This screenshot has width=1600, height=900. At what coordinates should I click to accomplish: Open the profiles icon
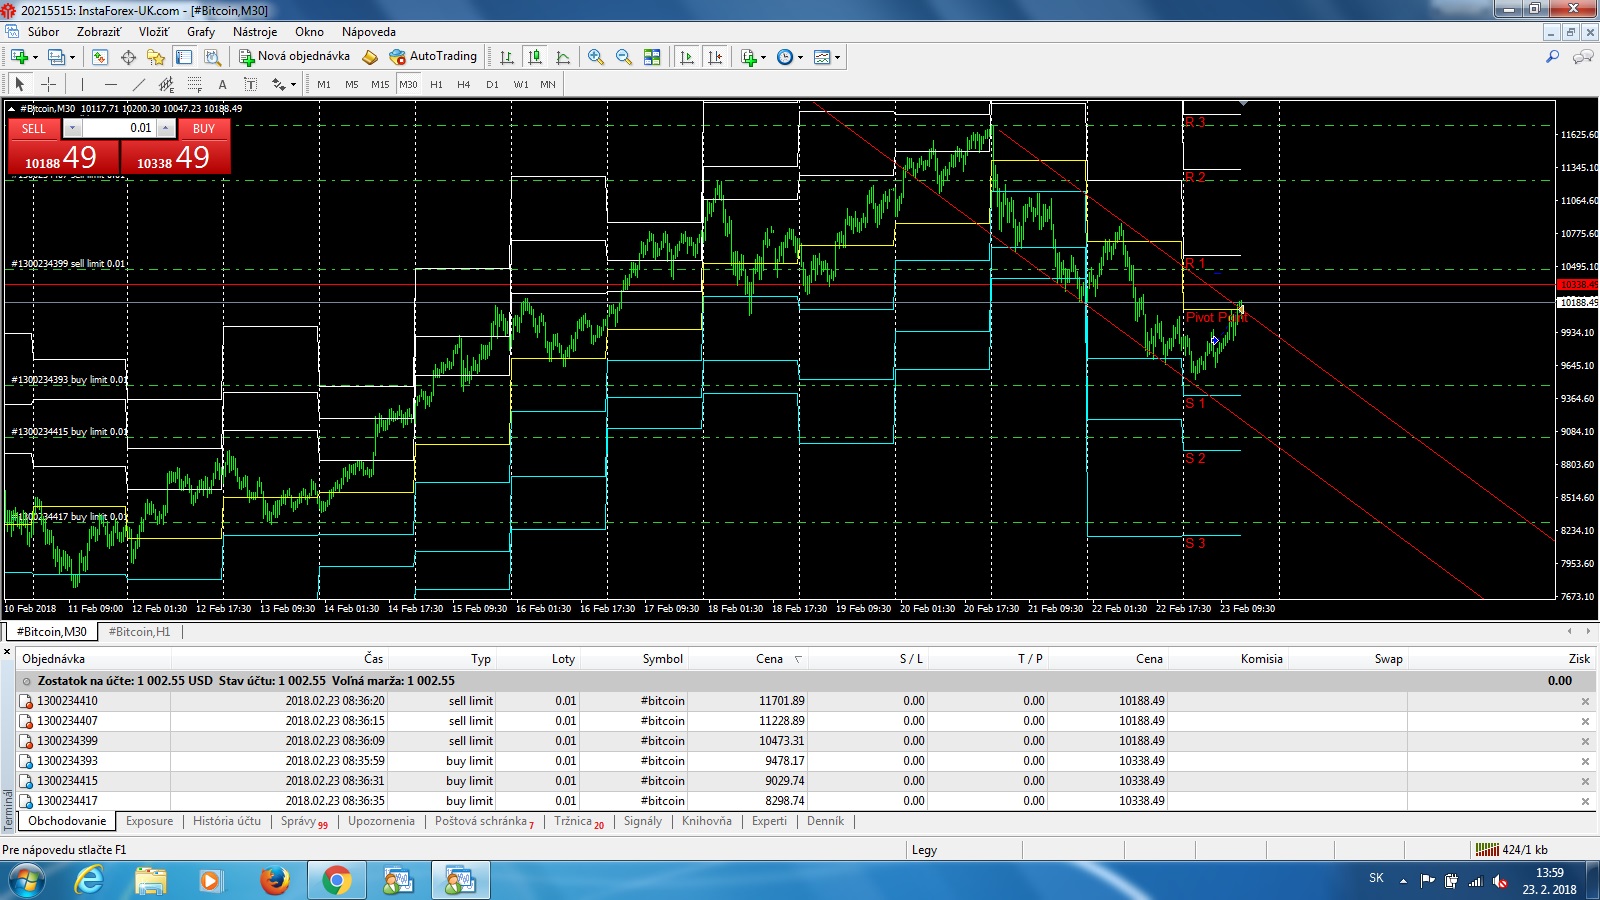57,57
